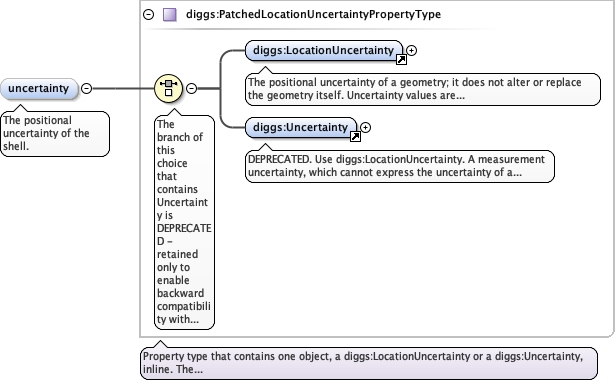Click the 'positional uncertainty of a geometry' annotation

tap(423, 89)
